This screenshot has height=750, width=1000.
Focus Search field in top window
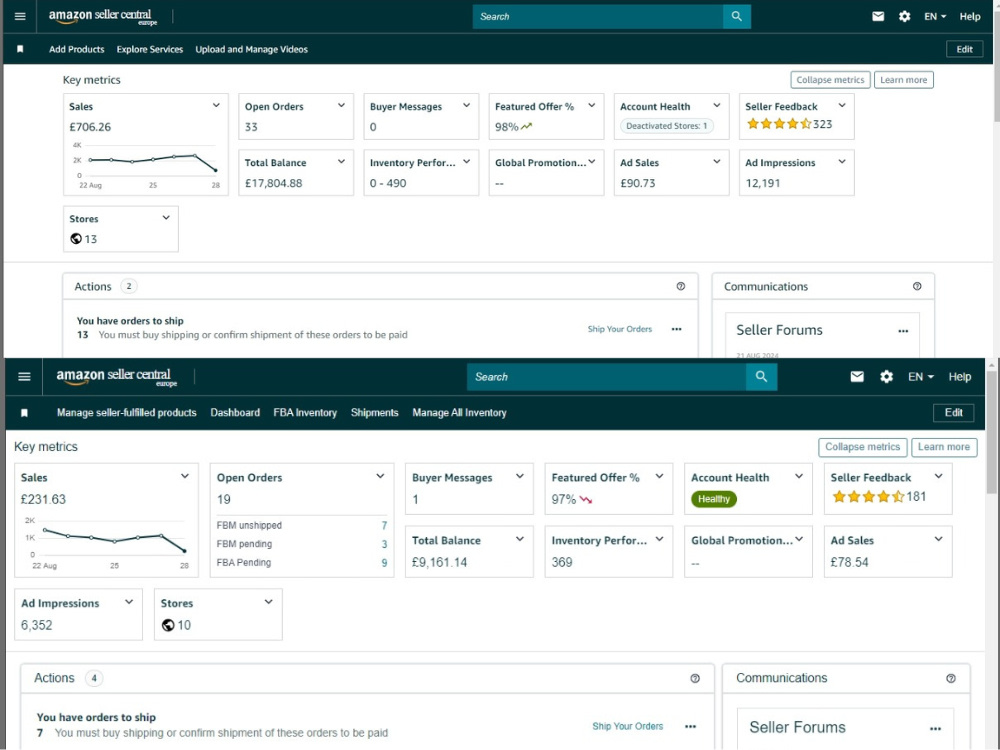pyautogui.click(x=598, y=17)
